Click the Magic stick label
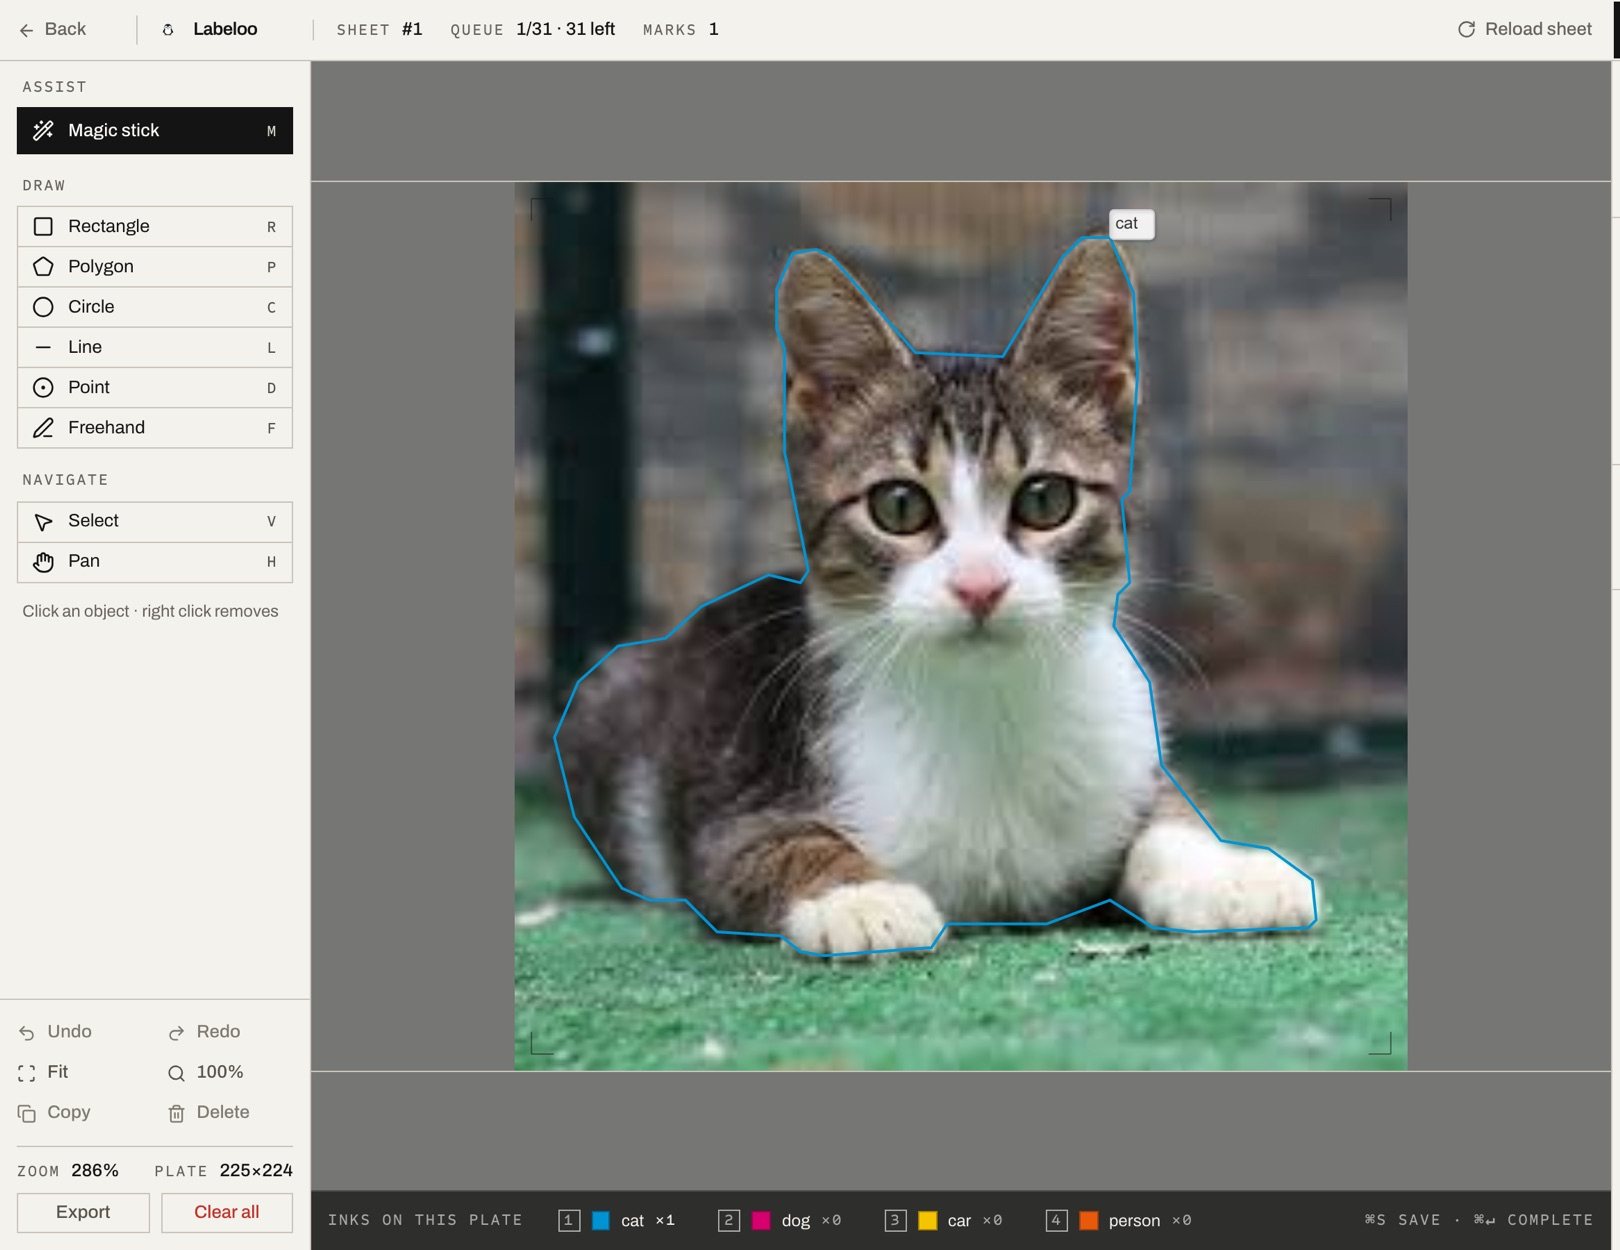This screenshot has width=1620, height=1250. 114,130
